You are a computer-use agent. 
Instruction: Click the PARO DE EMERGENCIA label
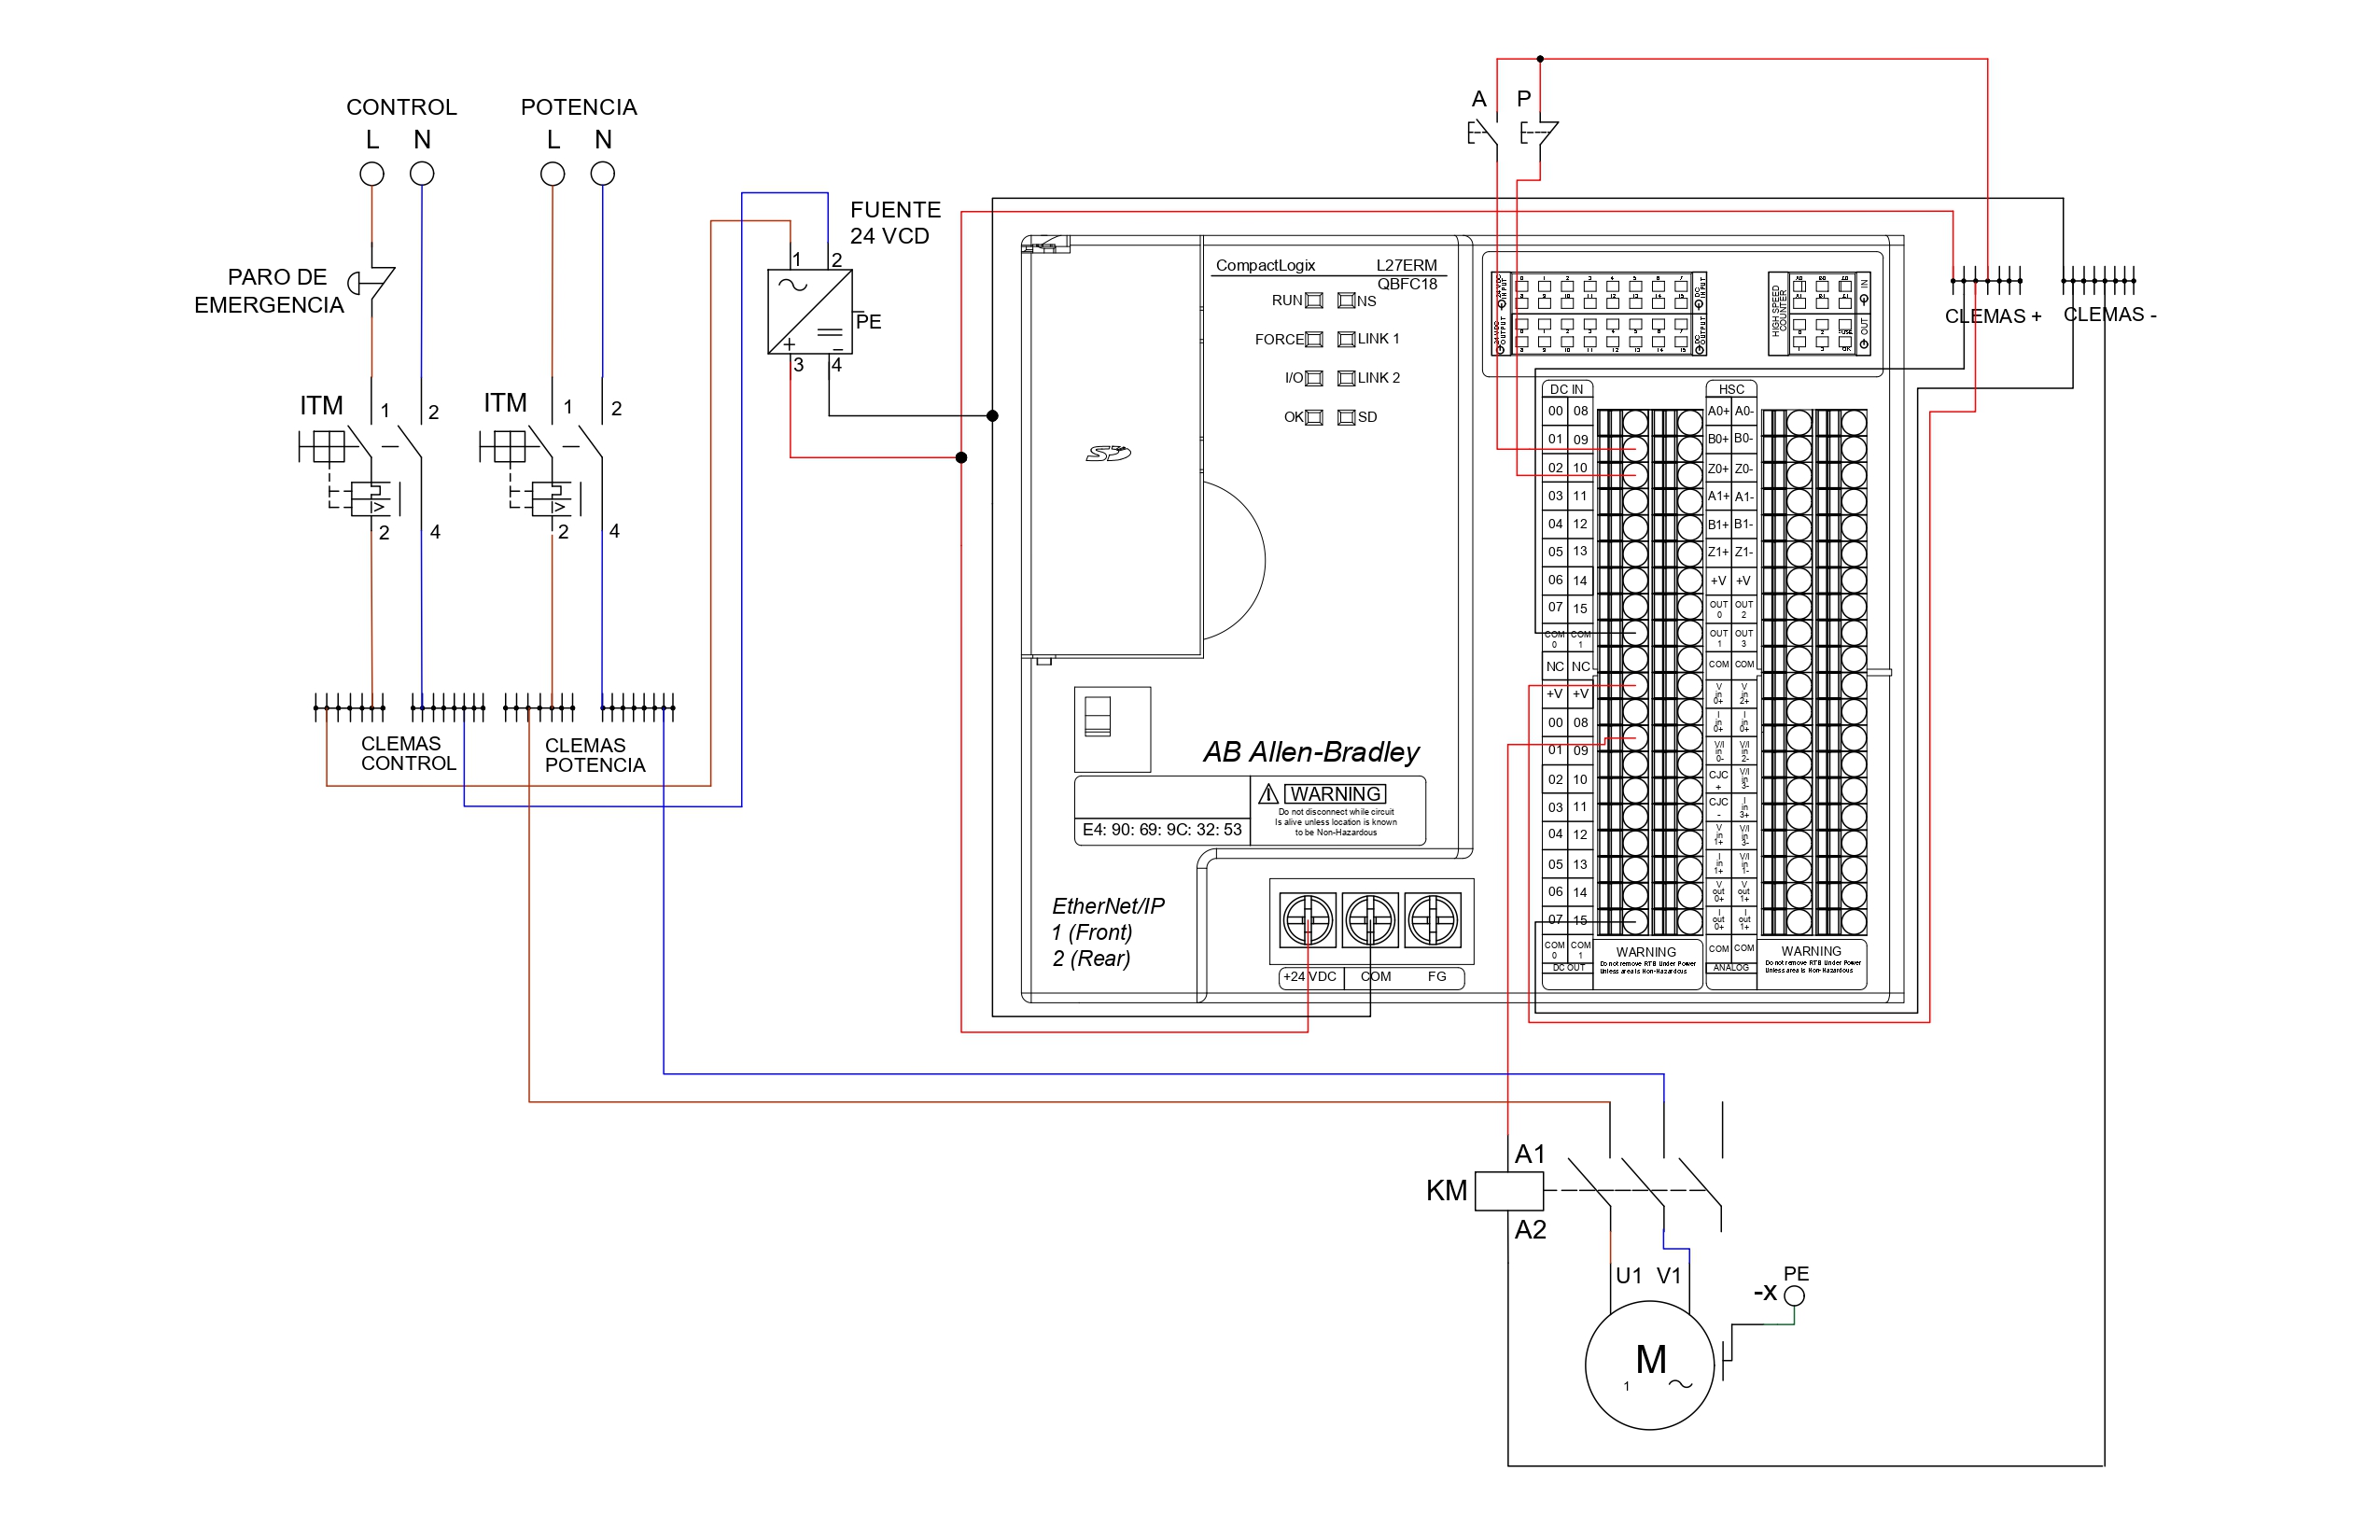(x=269, y=291)
